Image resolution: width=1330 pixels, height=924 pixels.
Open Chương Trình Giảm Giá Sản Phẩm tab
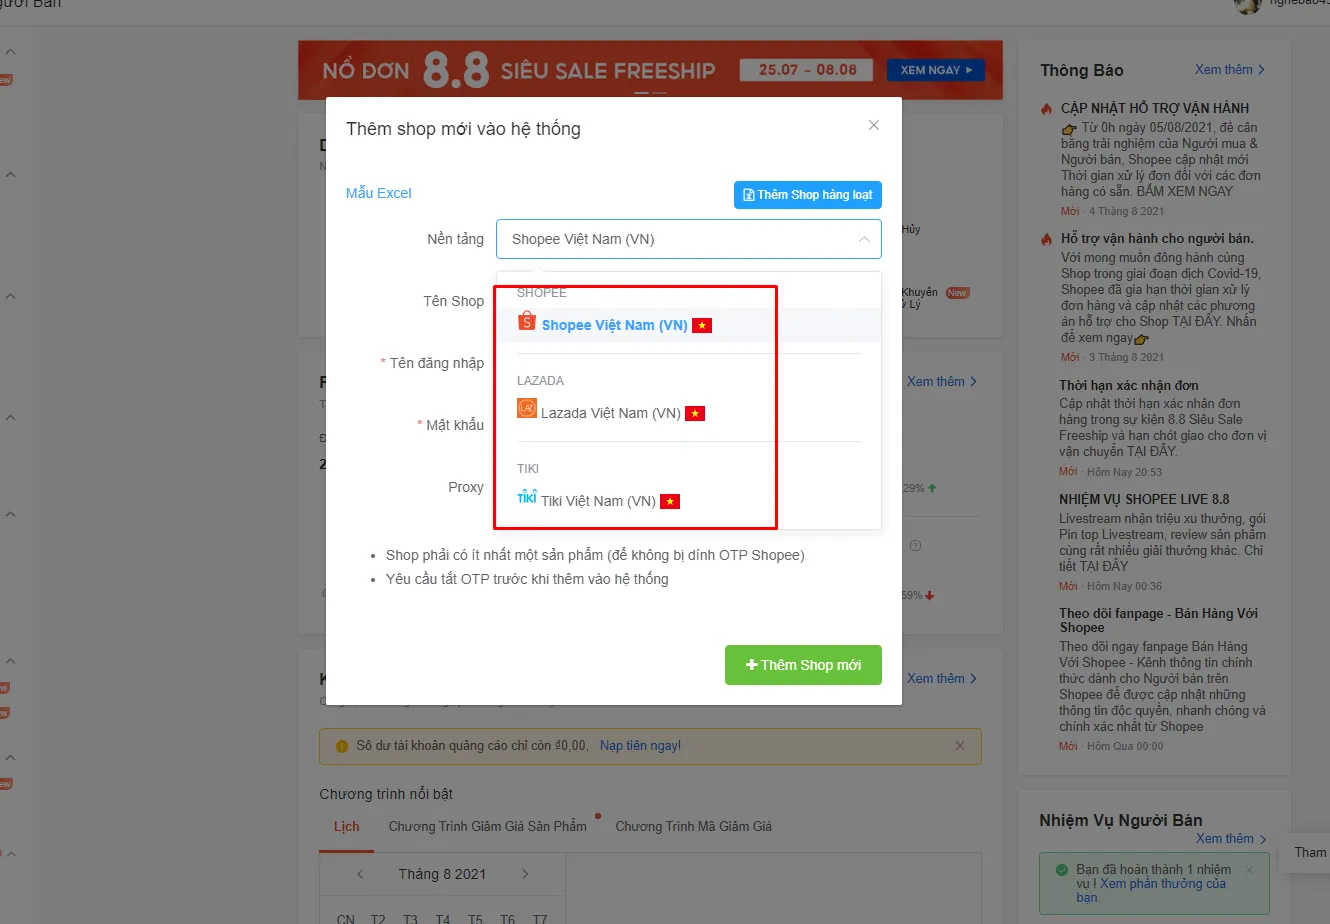[488, 827]
